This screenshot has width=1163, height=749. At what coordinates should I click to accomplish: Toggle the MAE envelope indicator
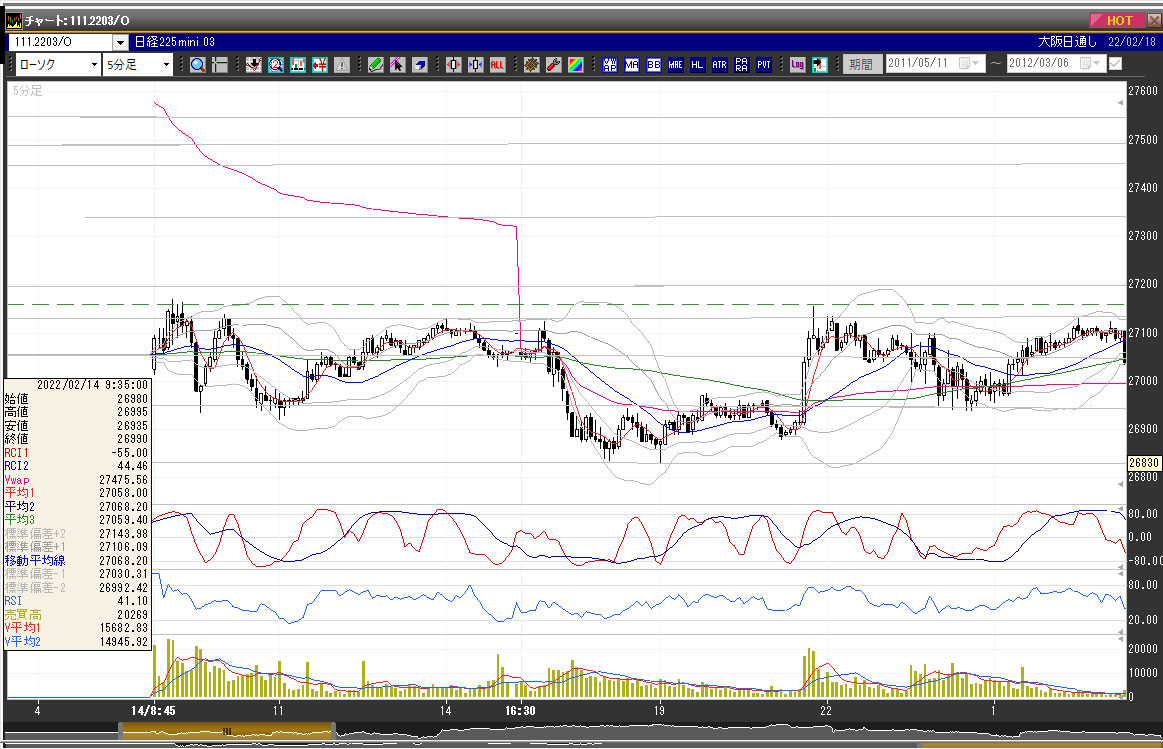676,65
